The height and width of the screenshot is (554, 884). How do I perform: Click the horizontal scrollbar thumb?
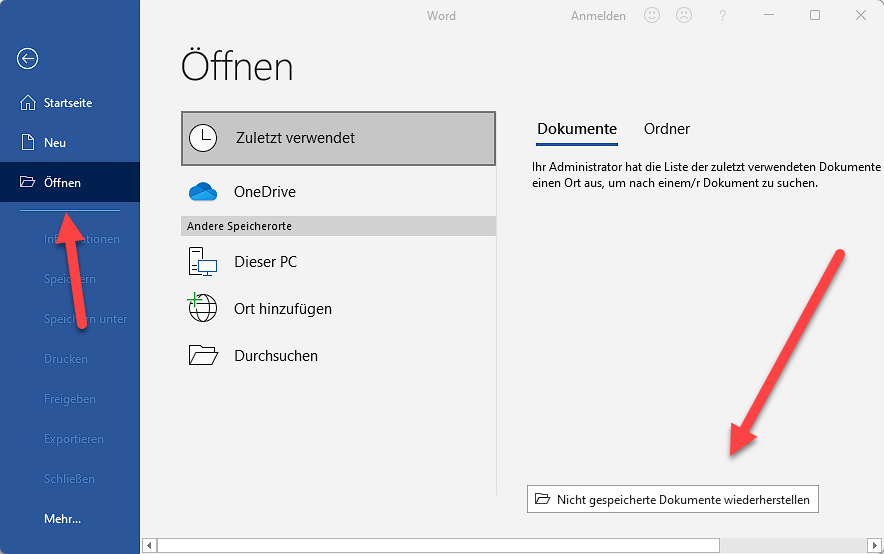coord(439,546)
